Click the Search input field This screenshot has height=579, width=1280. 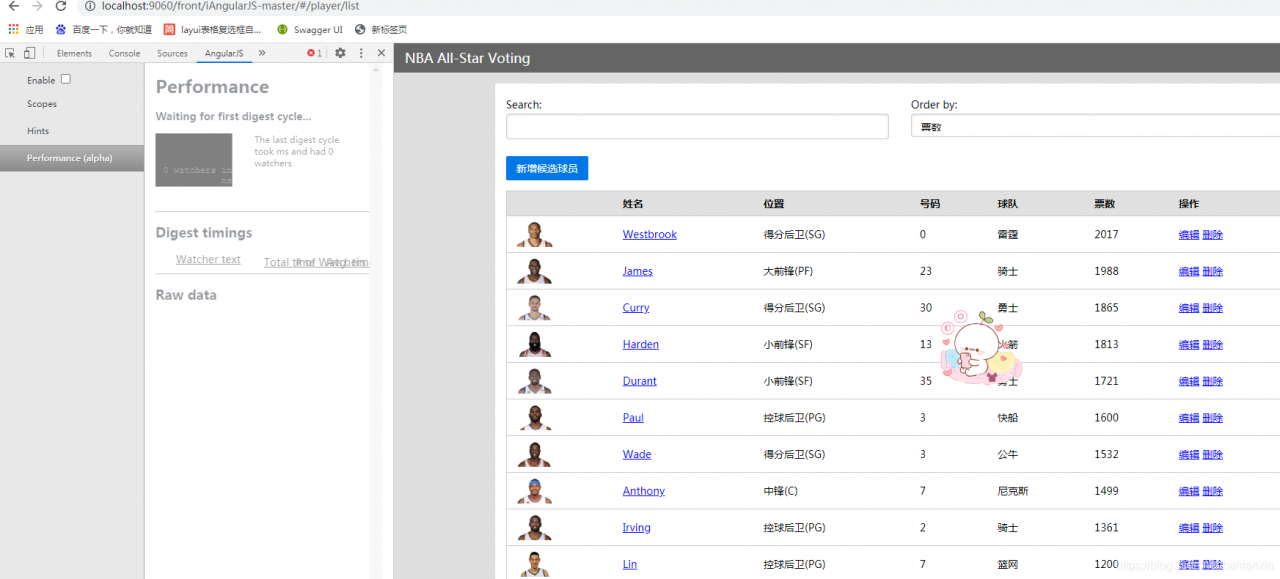tap(697, 126)
